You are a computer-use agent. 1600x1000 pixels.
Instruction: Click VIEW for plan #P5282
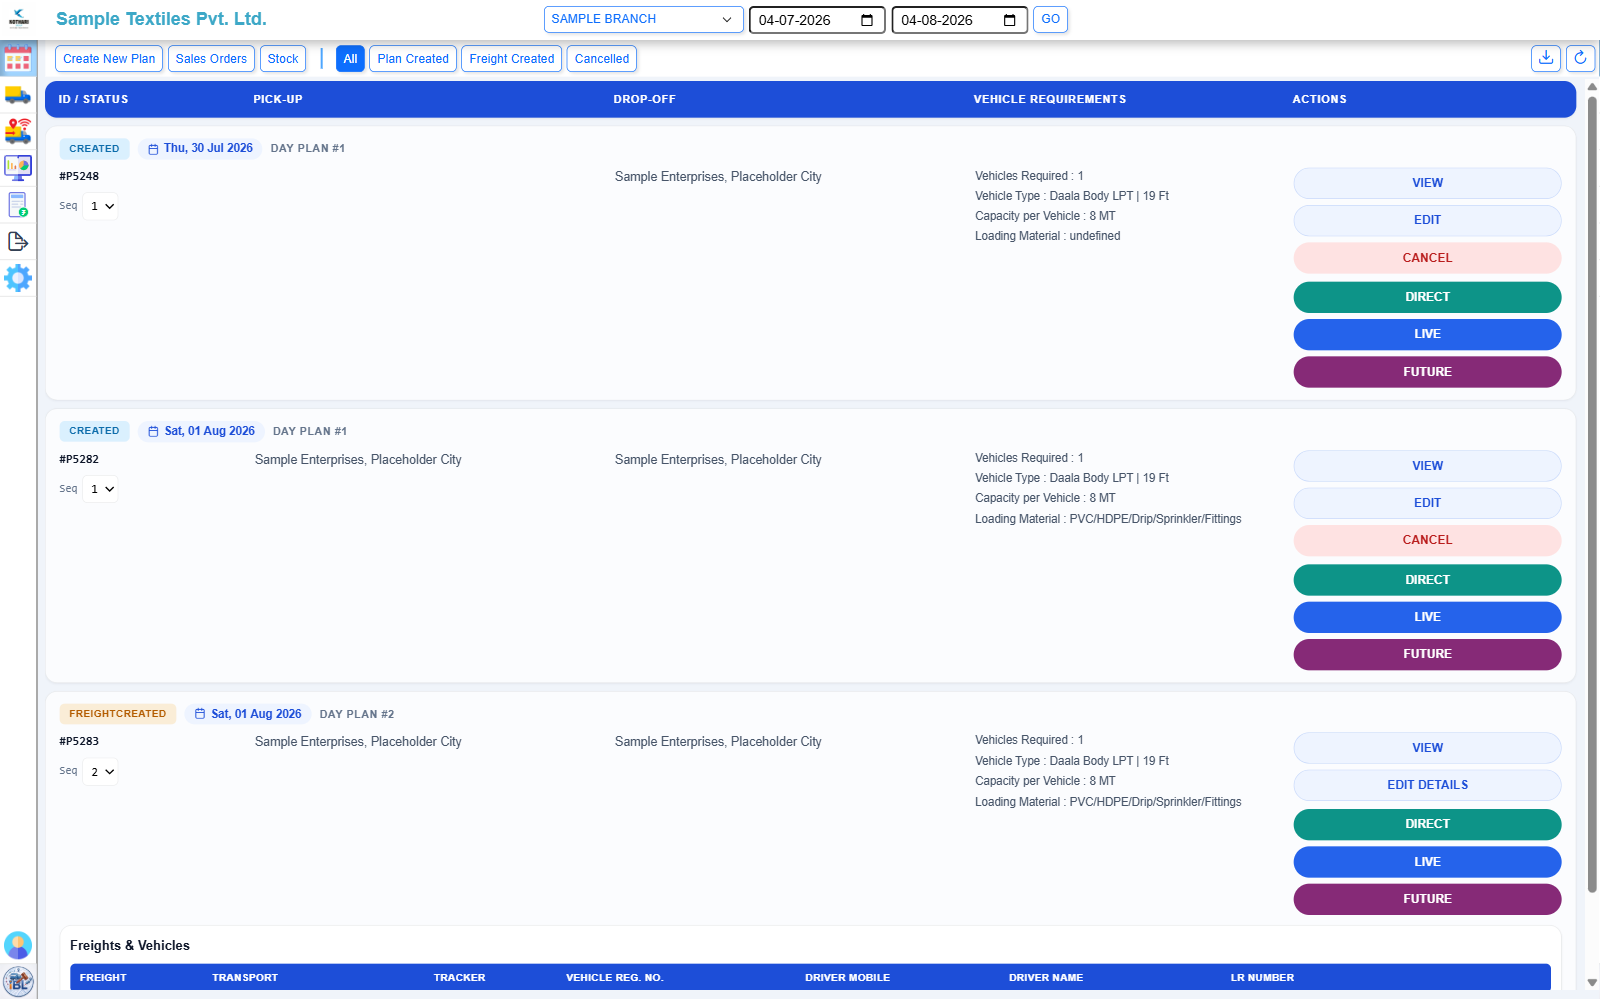tap(1427, 466)
